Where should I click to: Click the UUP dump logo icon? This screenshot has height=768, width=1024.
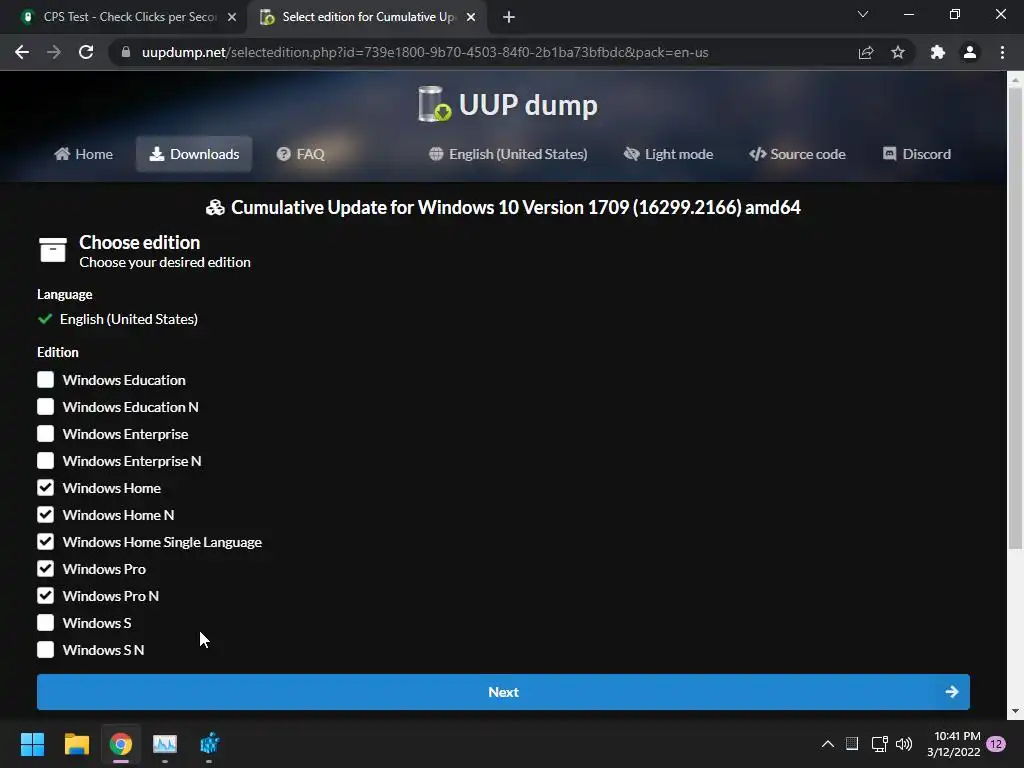pos(434,104)
